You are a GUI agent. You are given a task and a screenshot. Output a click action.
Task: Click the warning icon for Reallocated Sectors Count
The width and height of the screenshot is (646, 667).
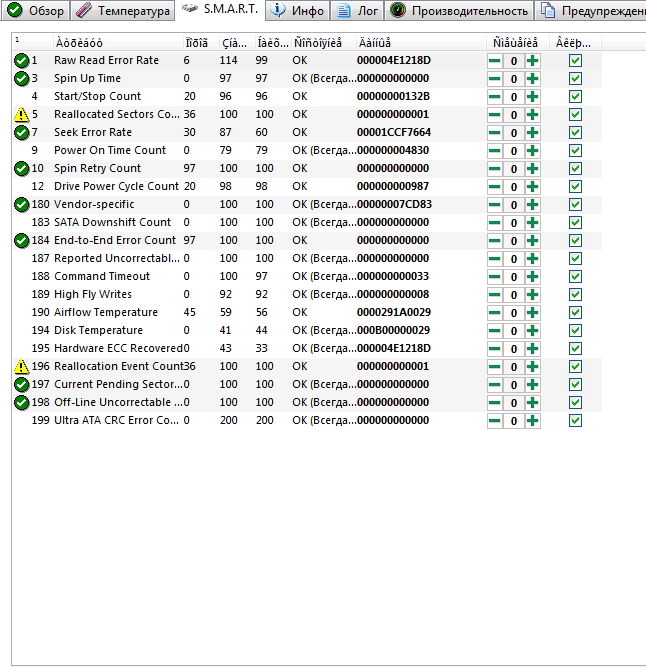[x=21, y=114]
